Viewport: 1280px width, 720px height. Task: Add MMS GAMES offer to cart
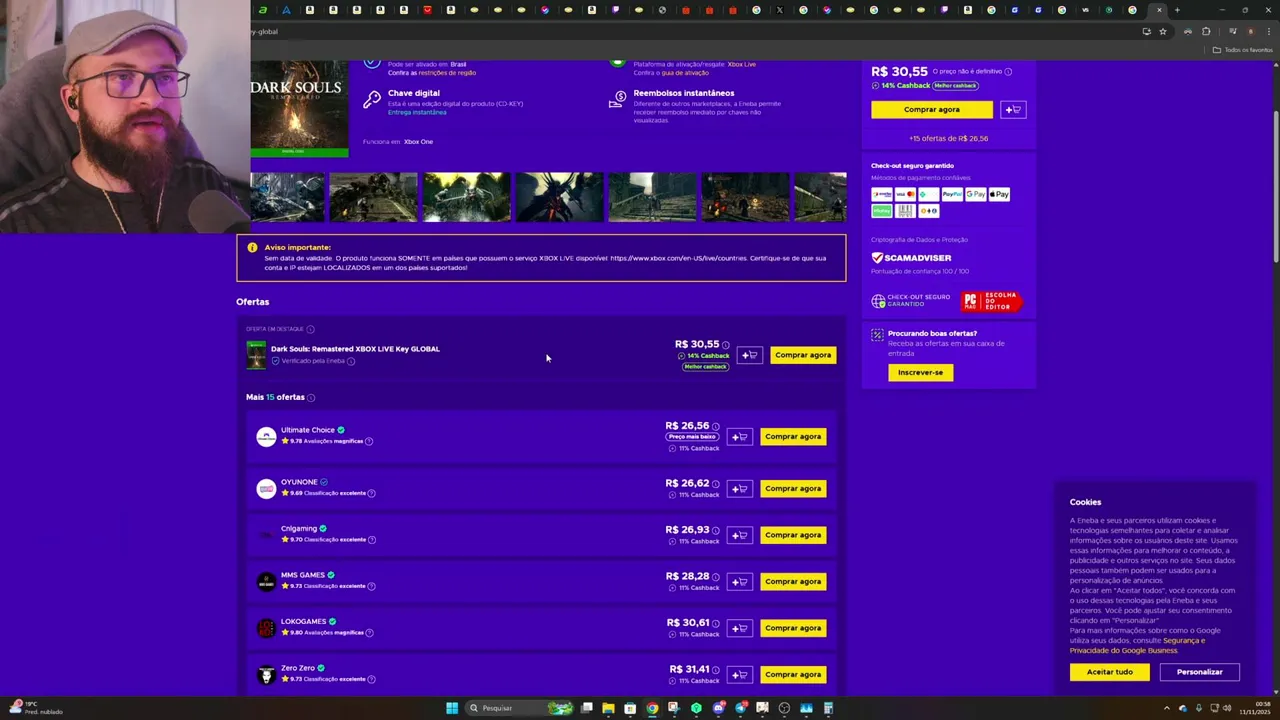point(739,582)
